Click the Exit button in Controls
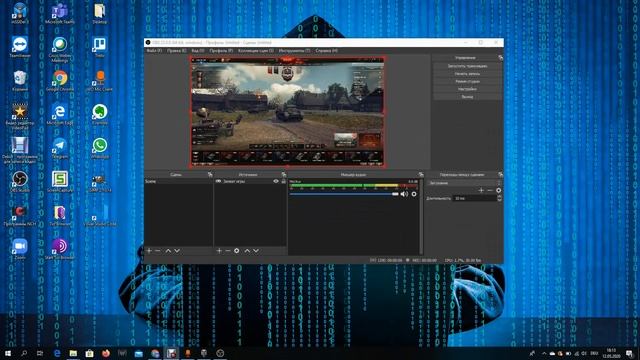The height and width of the screenshot is (360, 640). tap(467, 97)
